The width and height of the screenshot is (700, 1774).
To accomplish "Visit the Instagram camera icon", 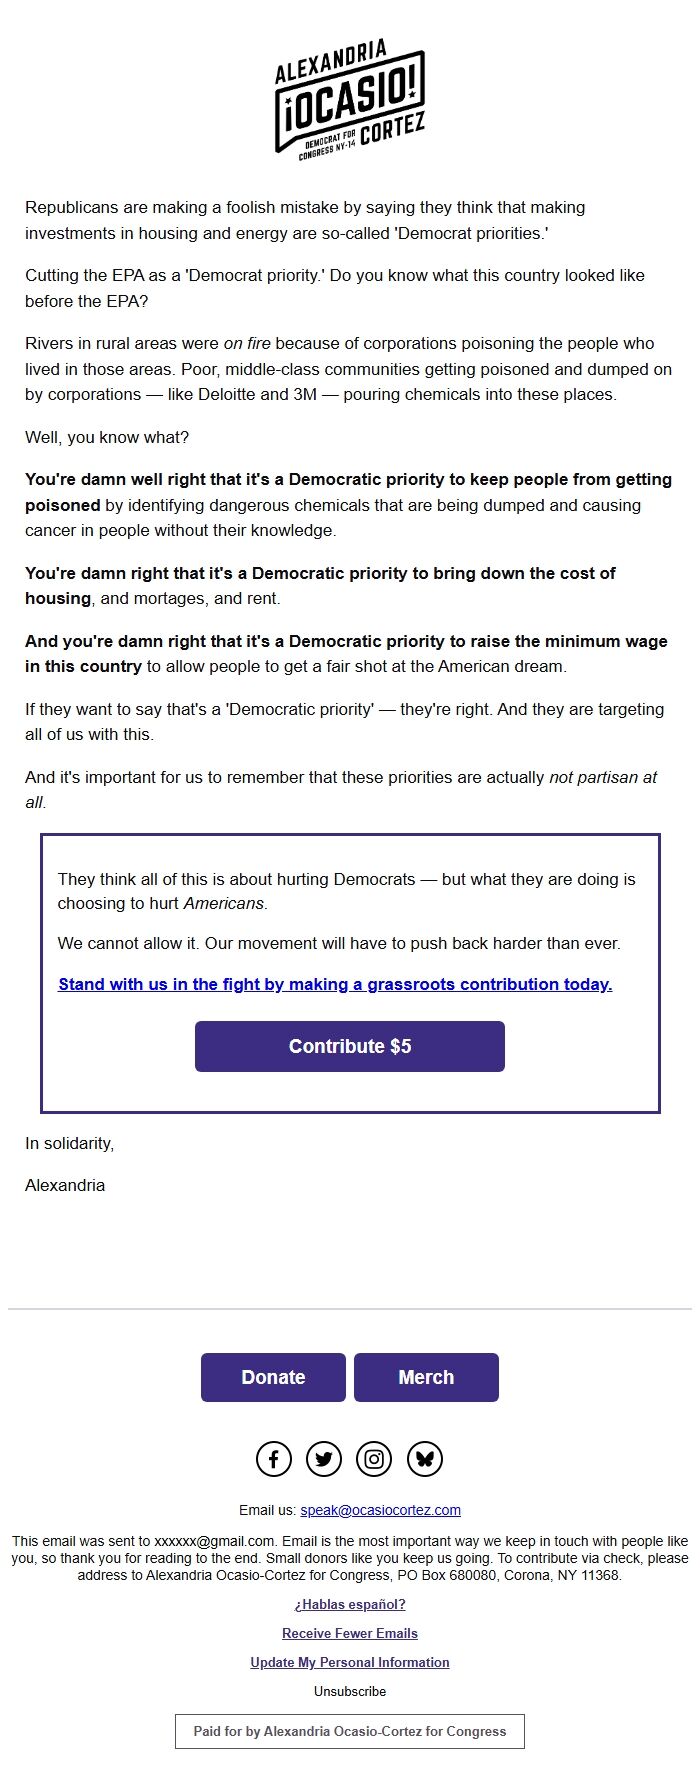I will (374, 1459).
